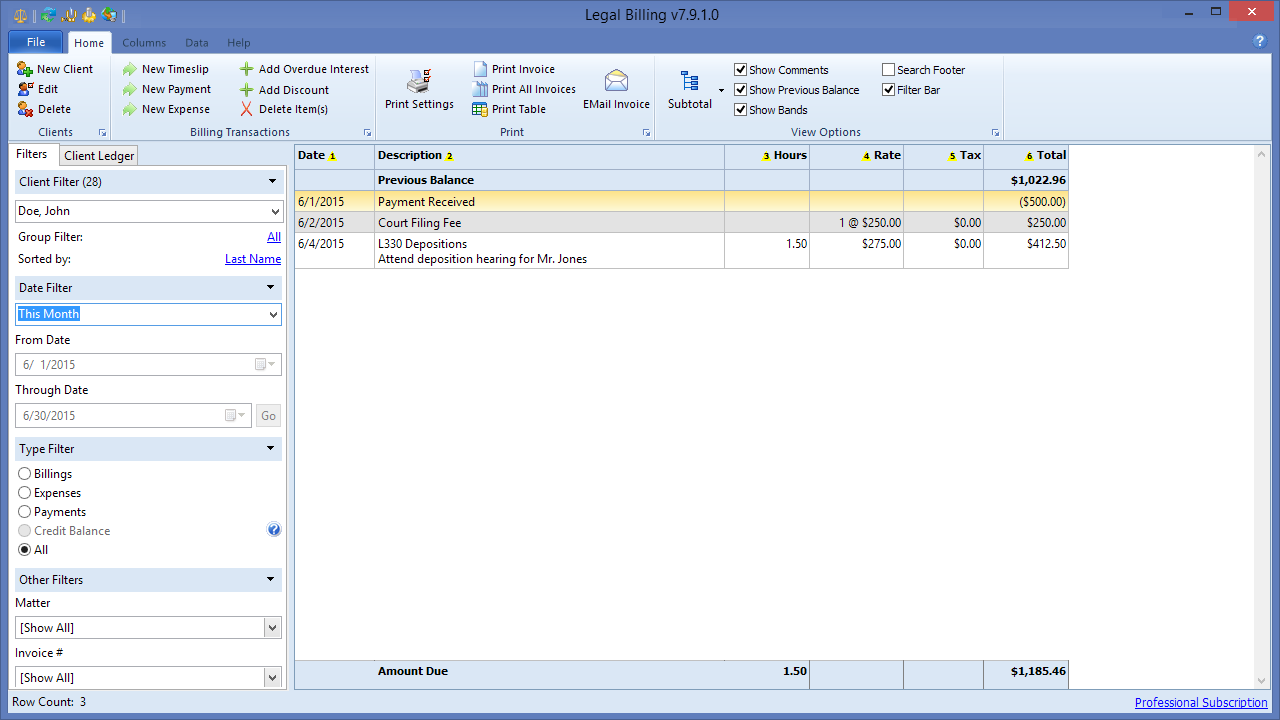
Task: Delete Item(s) from billing transactions
Action: click(x=283, y=109)
